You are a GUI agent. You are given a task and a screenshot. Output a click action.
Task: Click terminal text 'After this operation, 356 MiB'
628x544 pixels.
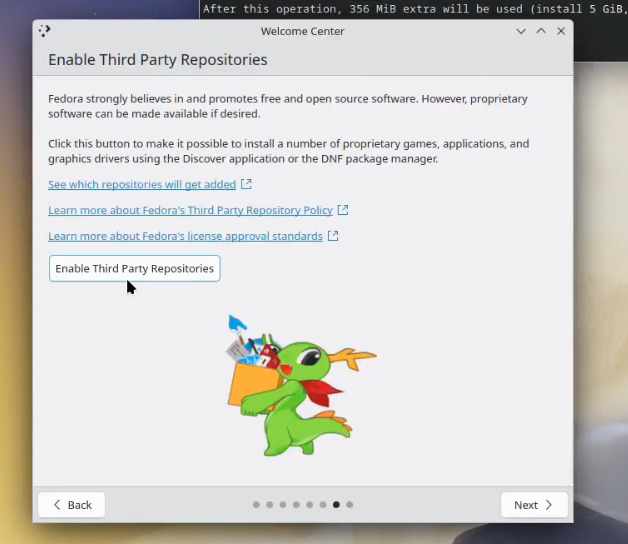coord(302,9)
